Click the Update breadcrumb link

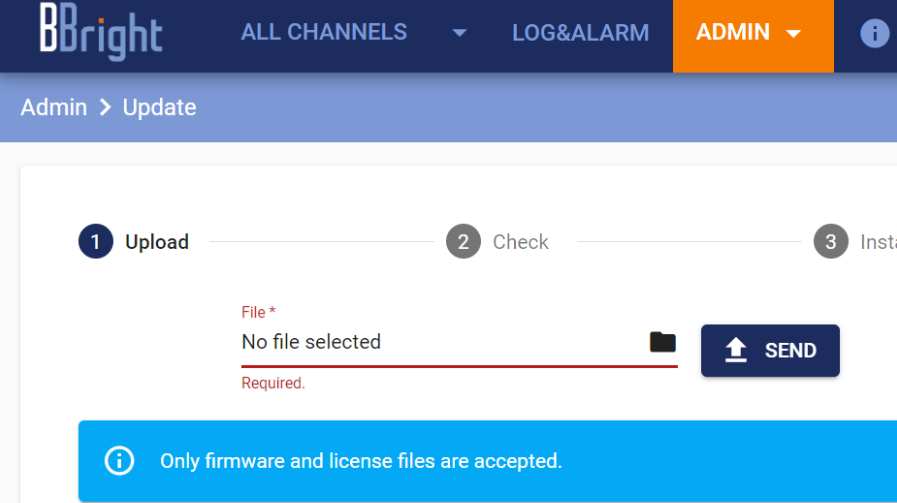point(160,108)
